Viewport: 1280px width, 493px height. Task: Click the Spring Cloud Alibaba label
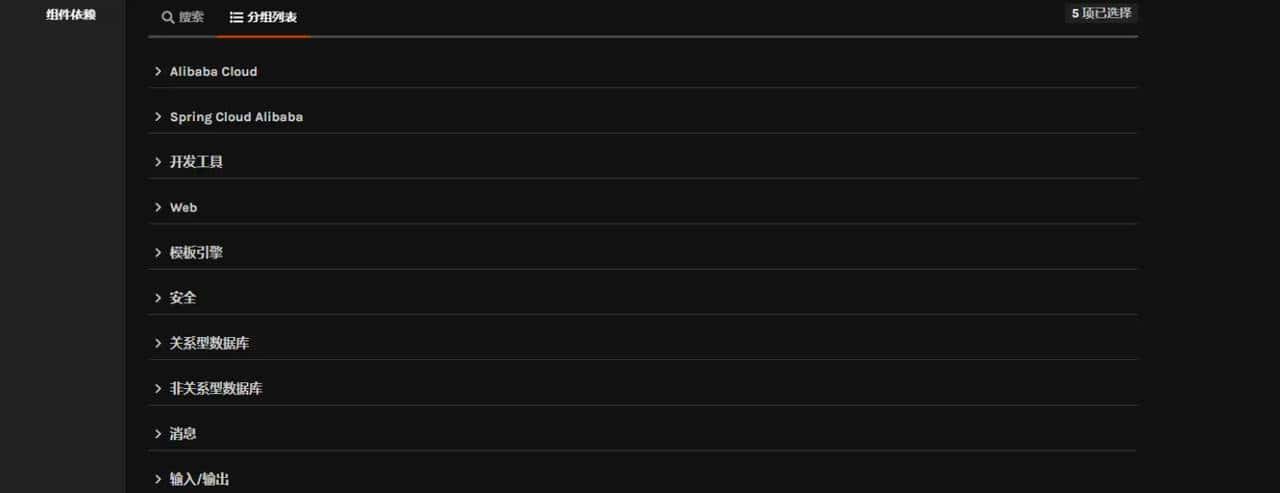pyautogui.click(x=236, y=117)
